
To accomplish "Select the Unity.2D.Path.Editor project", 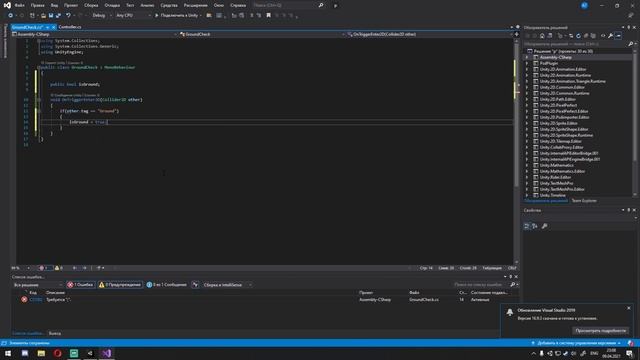I will pos(558,99).
